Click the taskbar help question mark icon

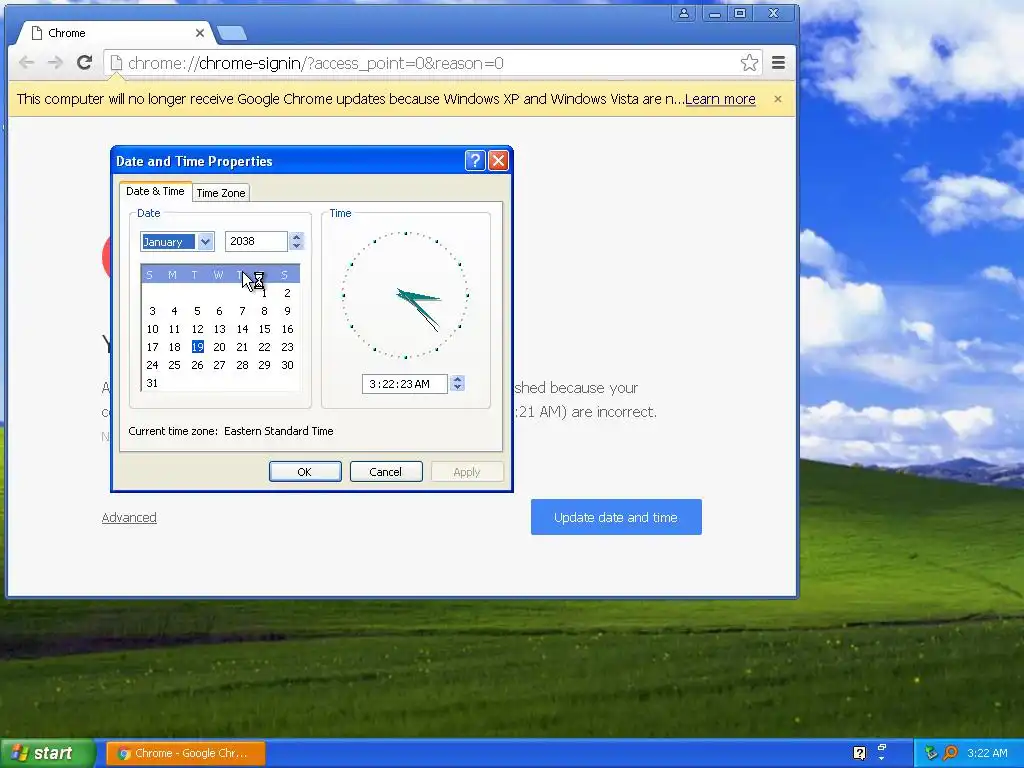tap(859, 753)
